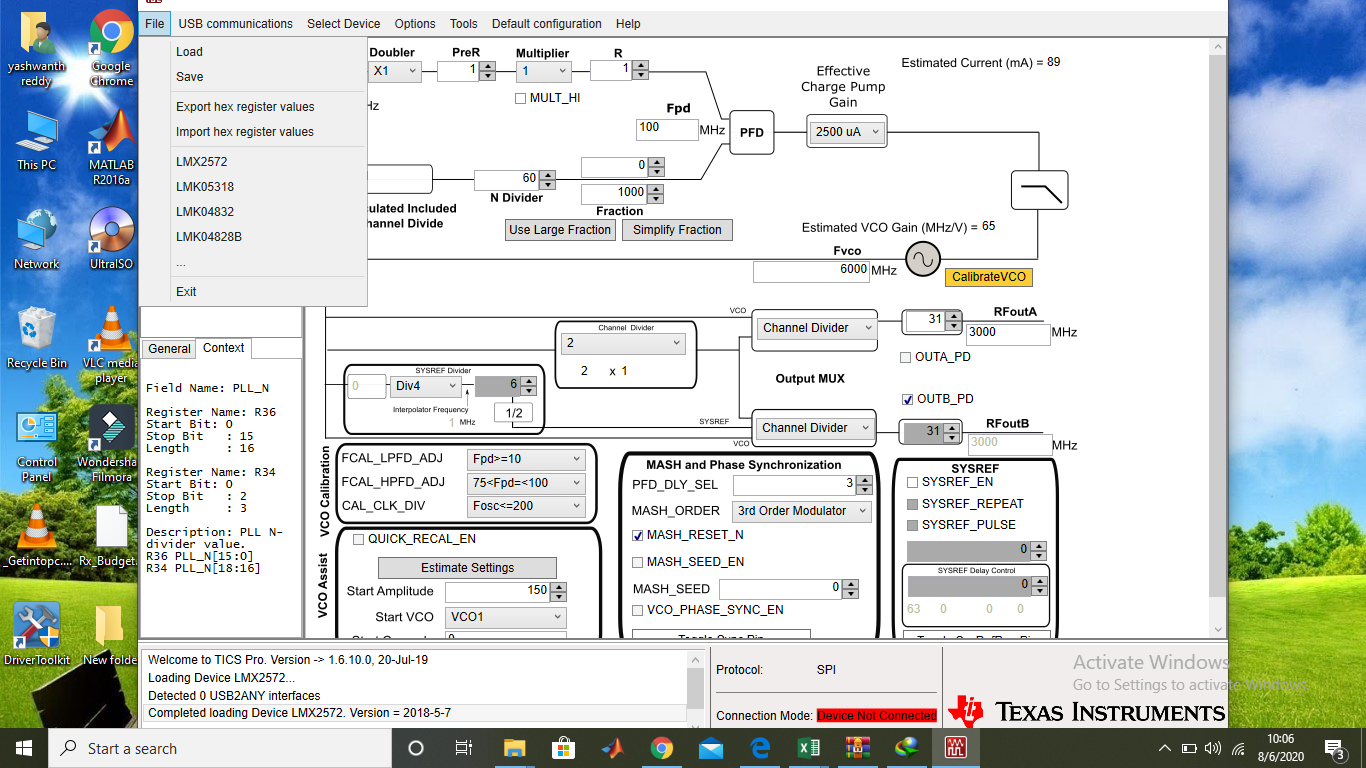Select the UltraISO desktop shortcut
The image size is (1366, 768).
111,239
